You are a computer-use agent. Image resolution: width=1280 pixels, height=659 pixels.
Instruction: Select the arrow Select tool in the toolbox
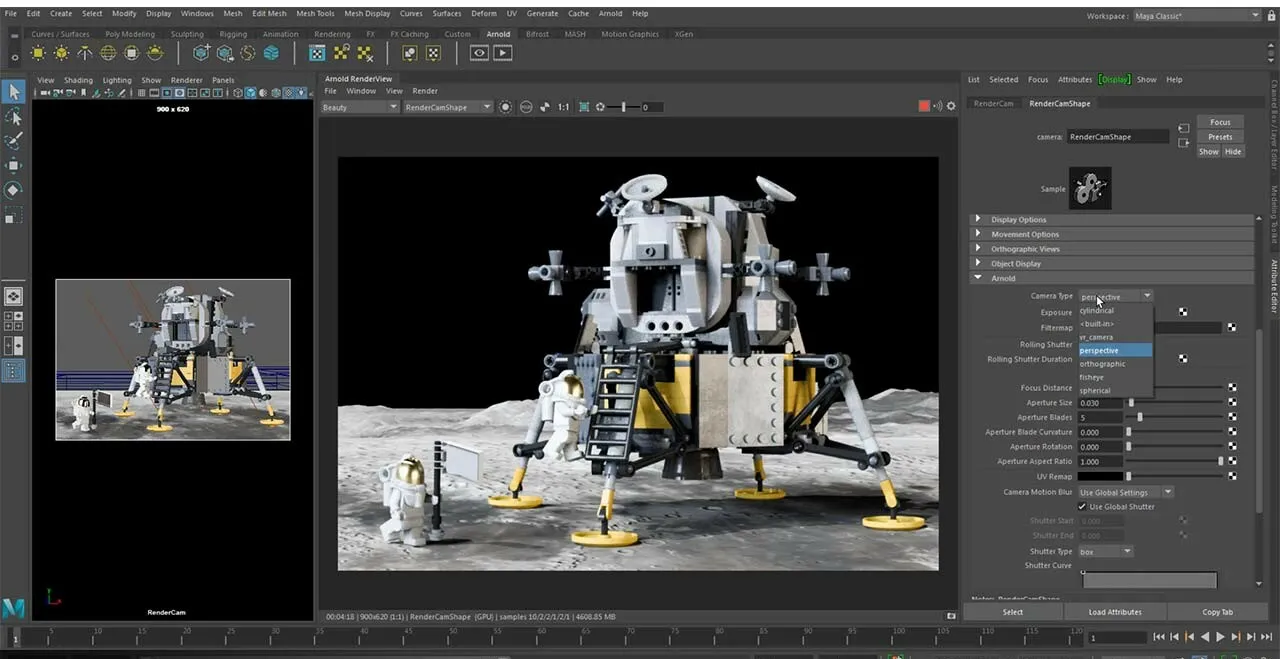[13, 92]
